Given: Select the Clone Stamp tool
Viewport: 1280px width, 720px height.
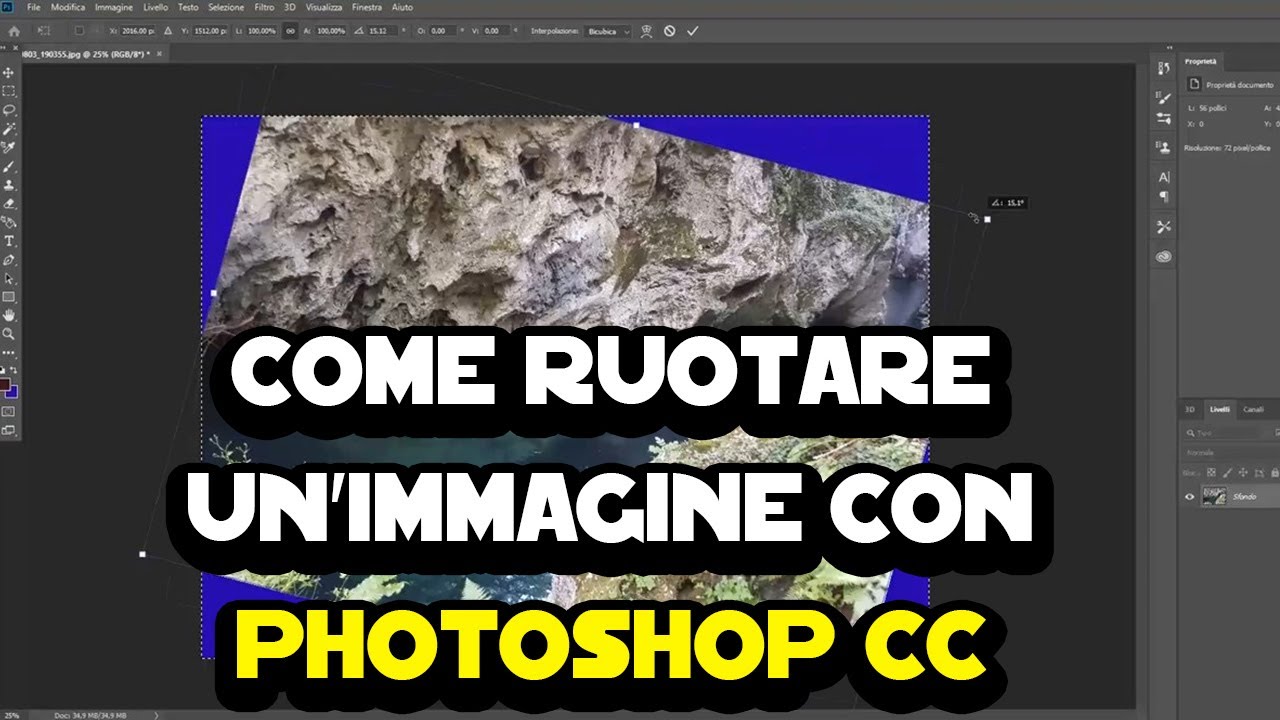Looking at the screenshot, I should click(8, 186).
